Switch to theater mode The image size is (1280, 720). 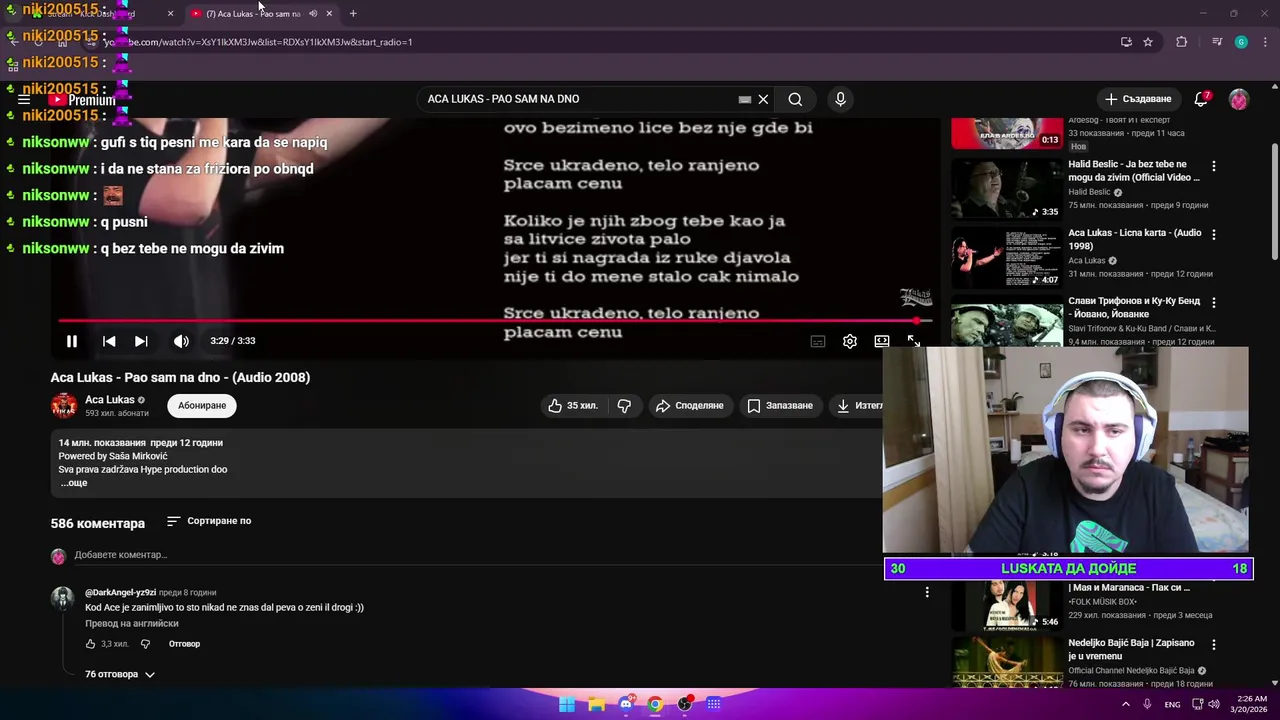pos(881,341)
